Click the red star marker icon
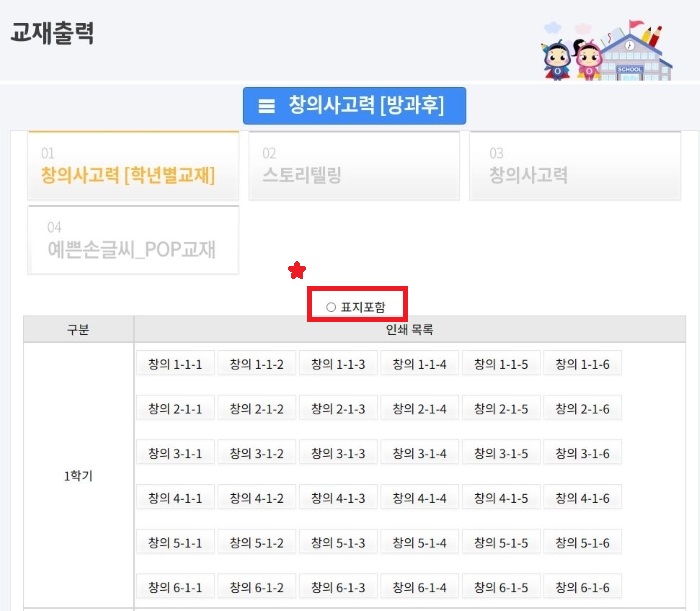 297,270
